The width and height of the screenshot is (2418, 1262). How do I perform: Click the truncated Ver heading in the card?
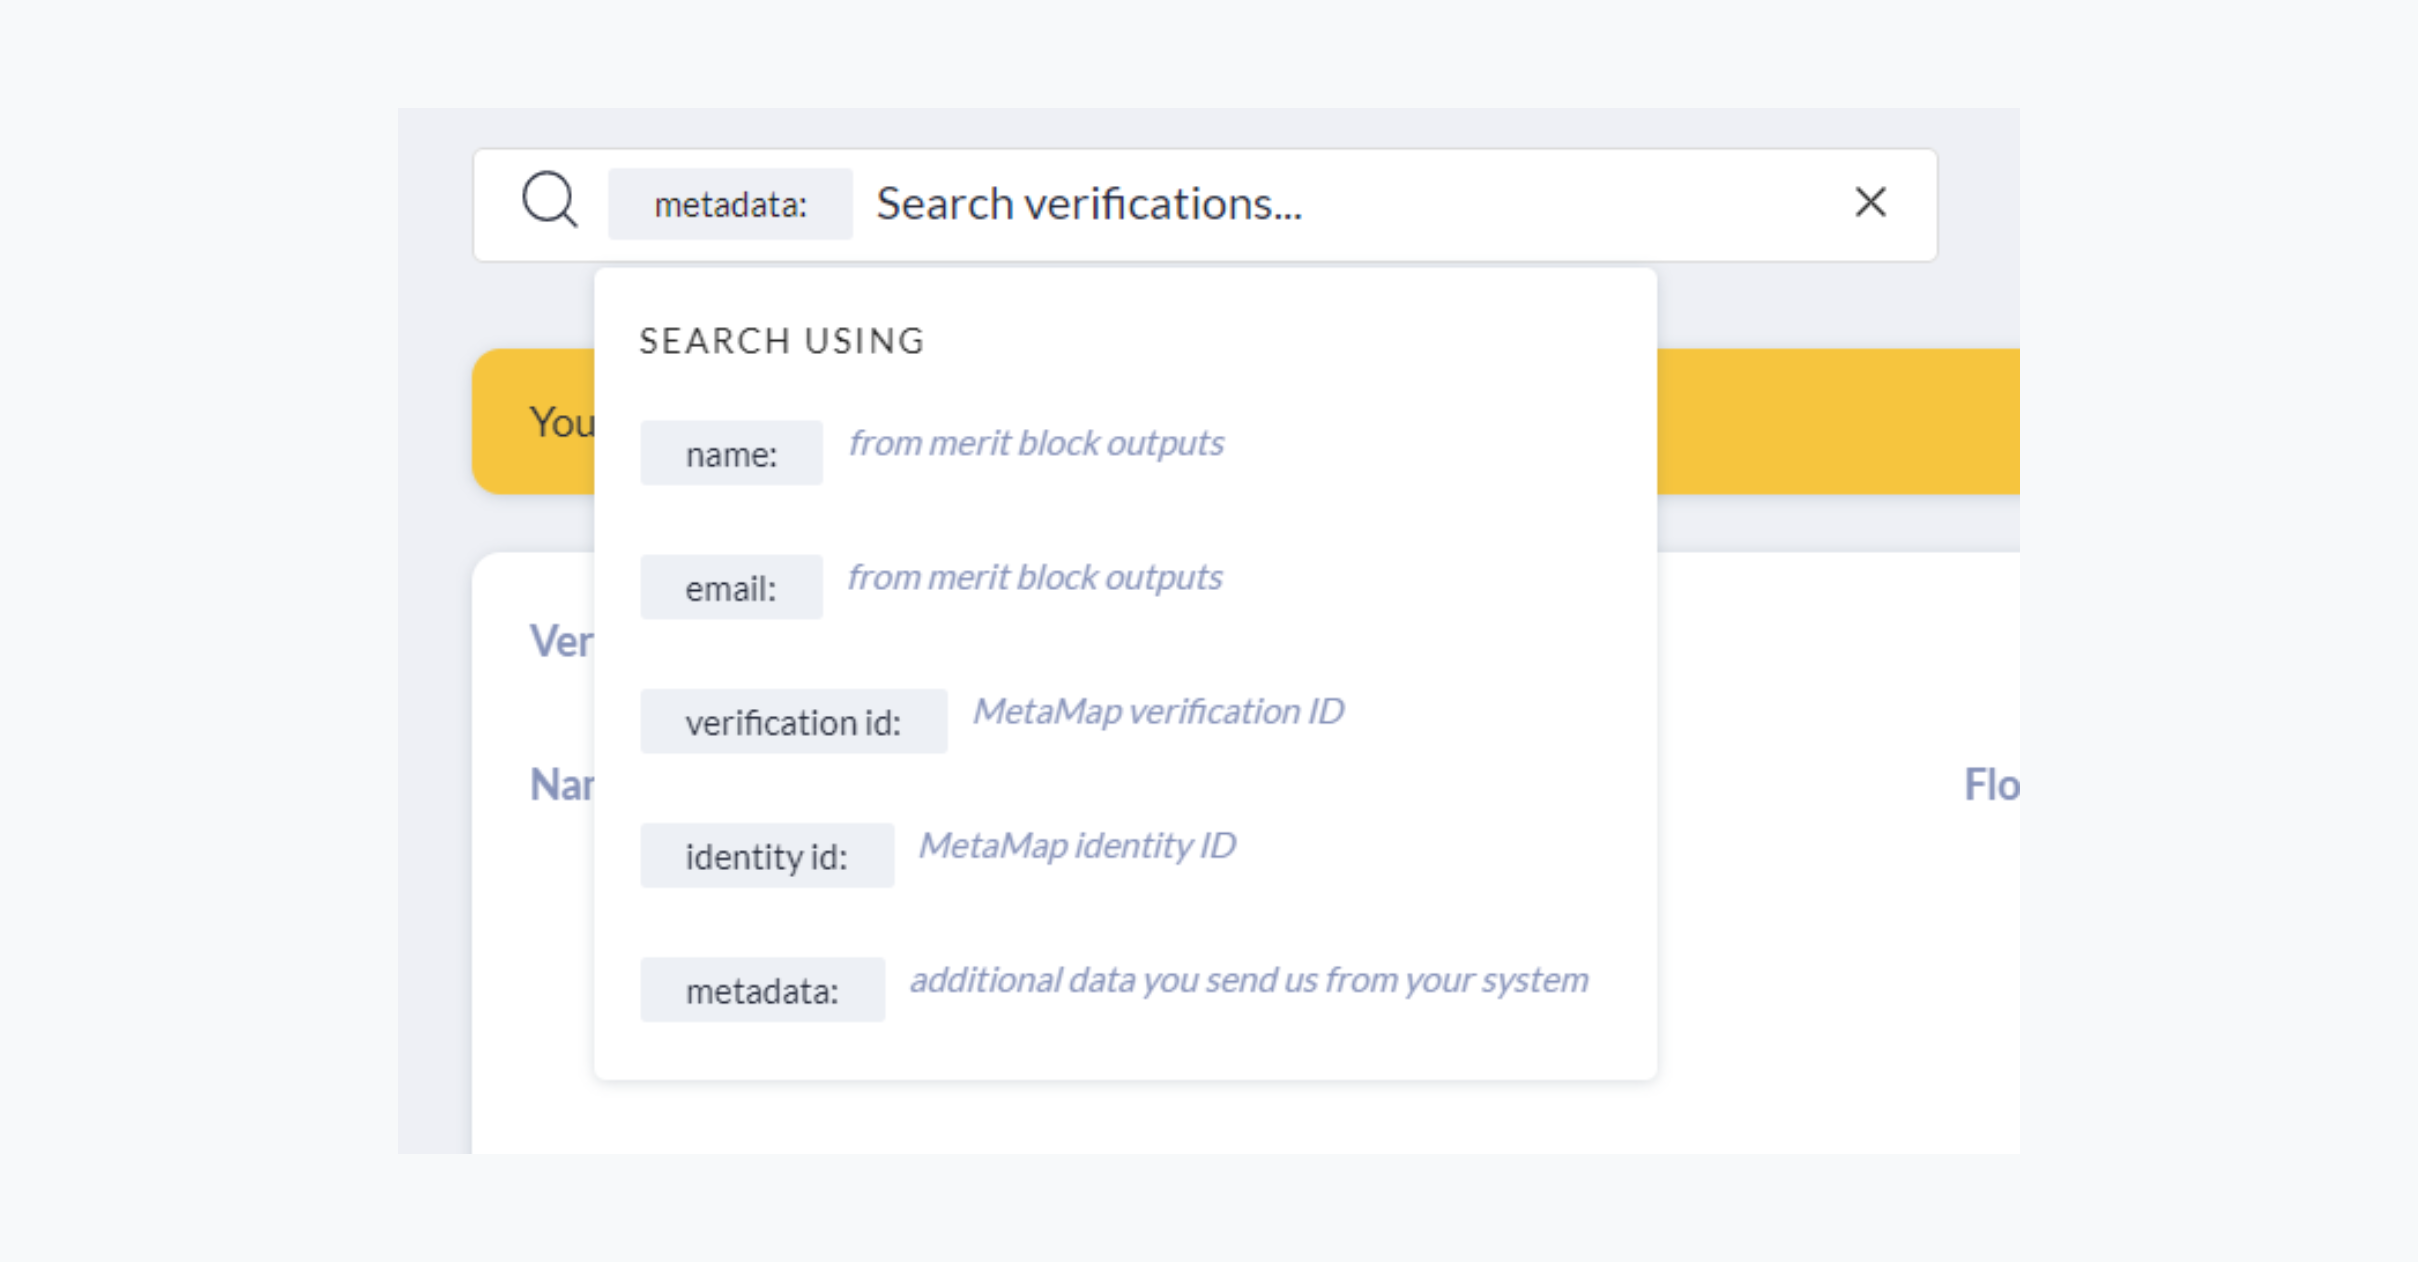click(561, 641)
